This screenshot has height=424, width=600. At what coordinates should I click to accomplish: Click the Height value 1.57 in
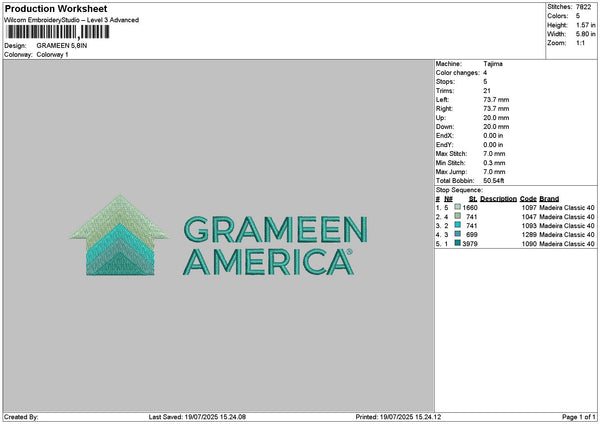tap(585, 25)
